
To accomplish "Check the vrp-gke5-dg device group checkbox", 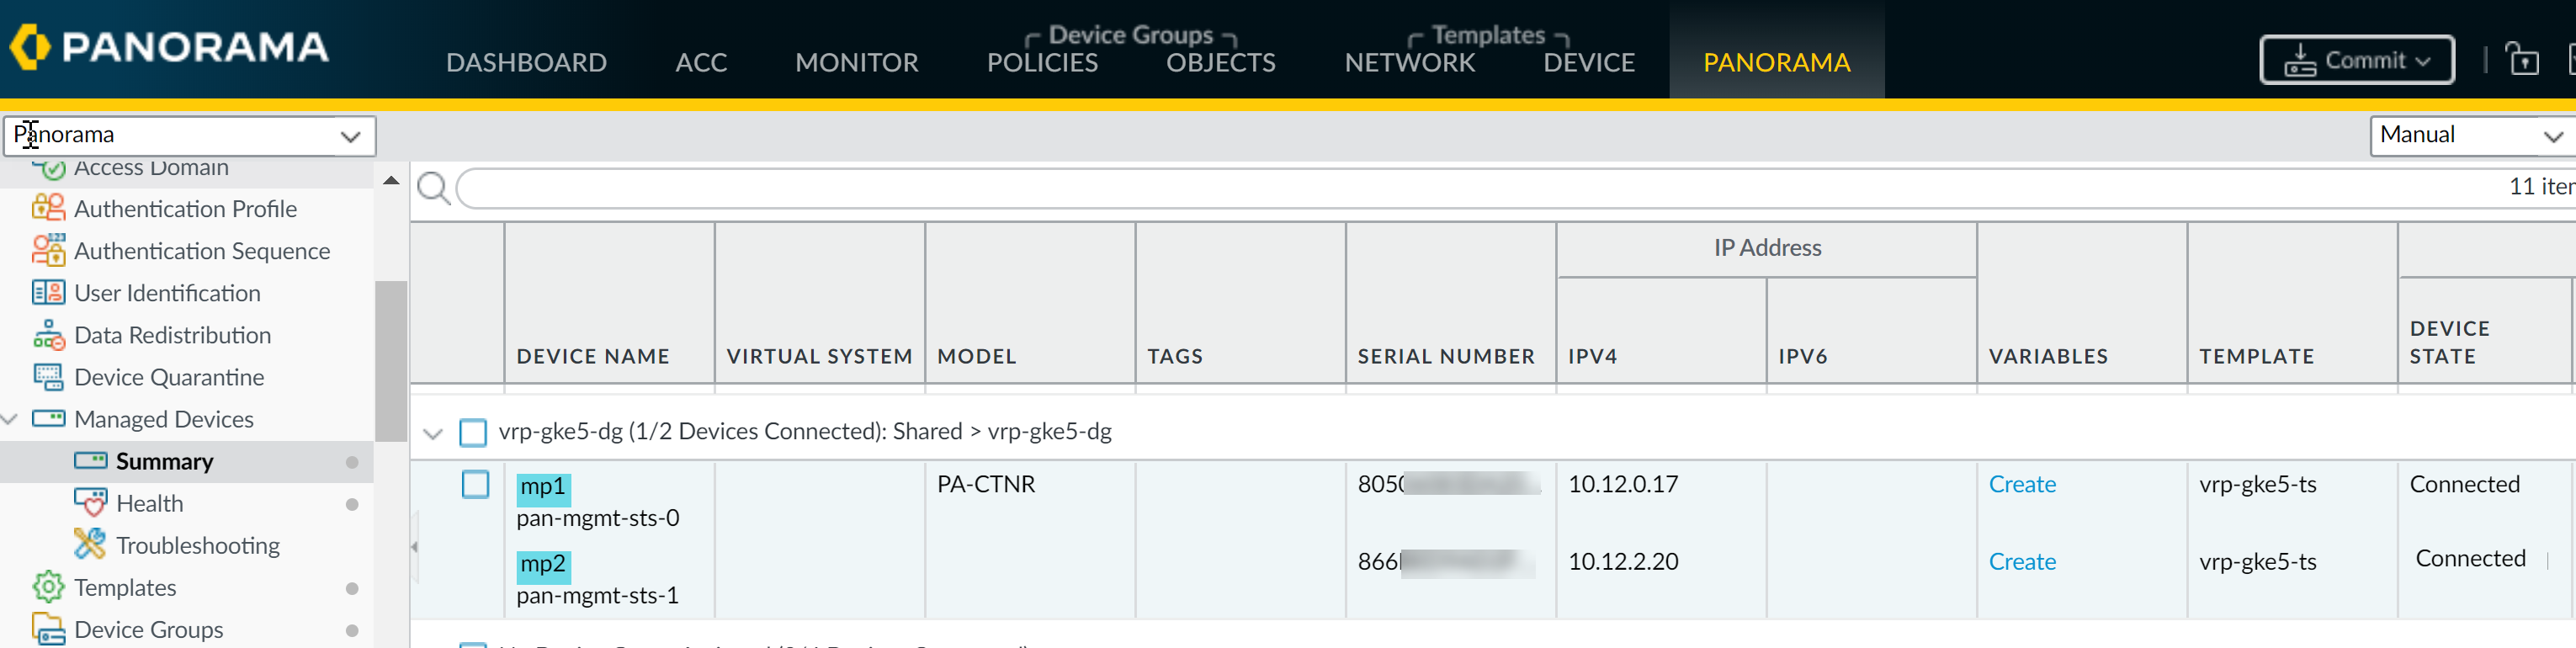I will 473,432.
